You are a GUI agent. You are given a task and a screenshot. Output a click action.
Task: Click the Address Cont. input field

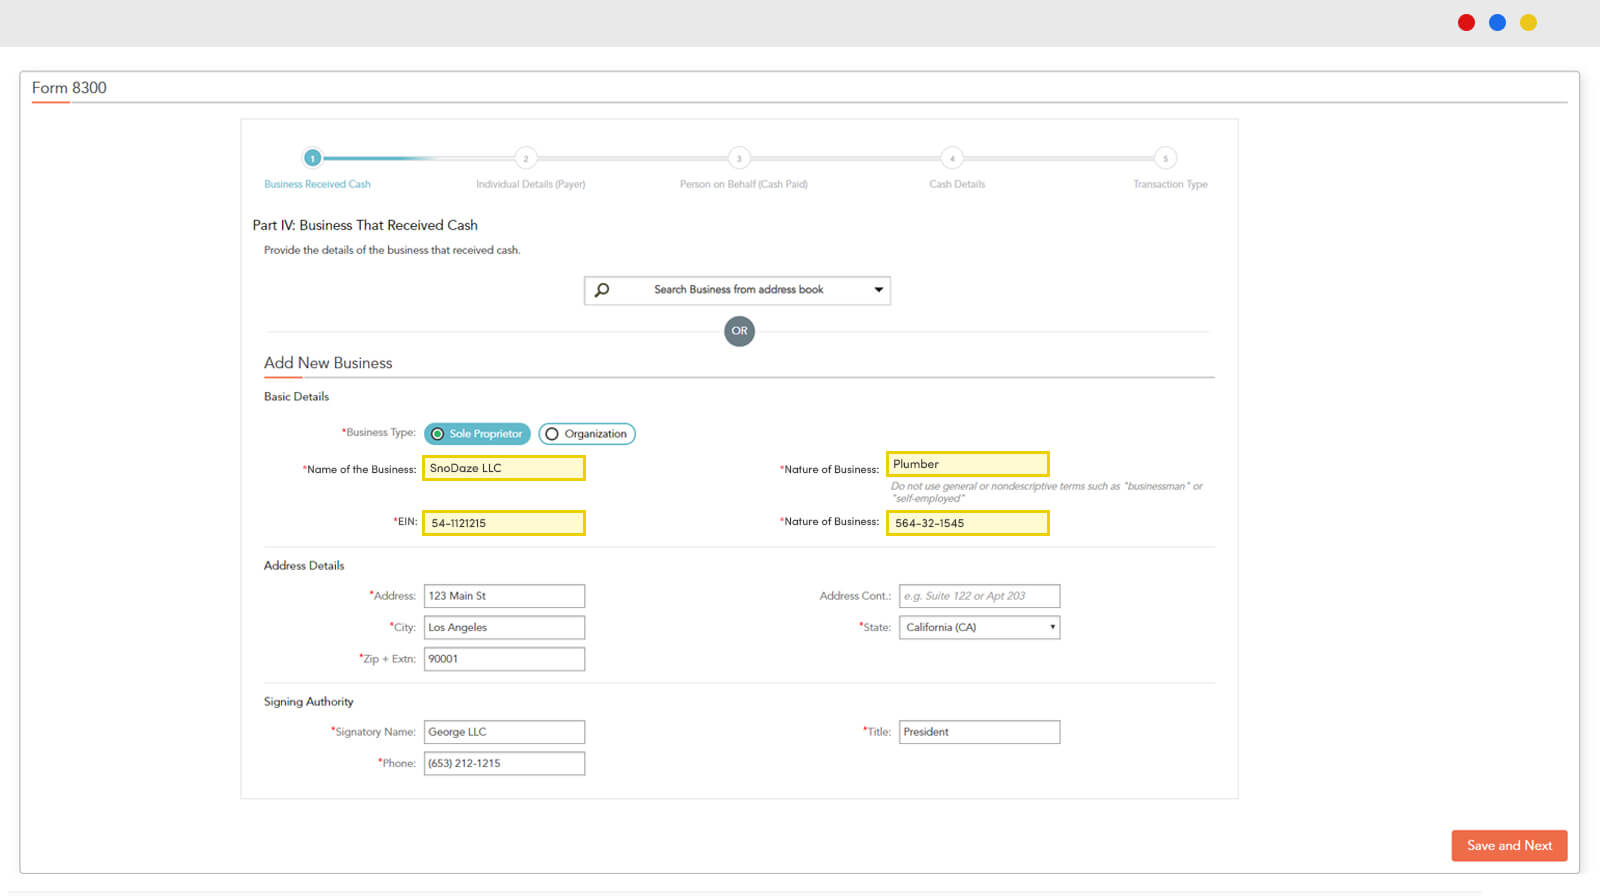click(x=979, y=596)
